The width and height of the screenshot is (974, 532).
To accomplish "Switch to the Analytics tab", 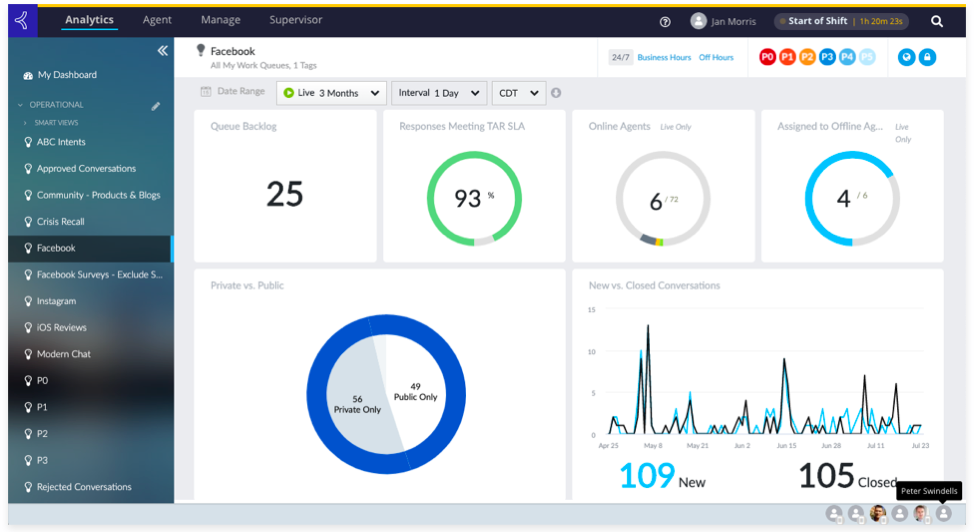I will click(89, 20).
